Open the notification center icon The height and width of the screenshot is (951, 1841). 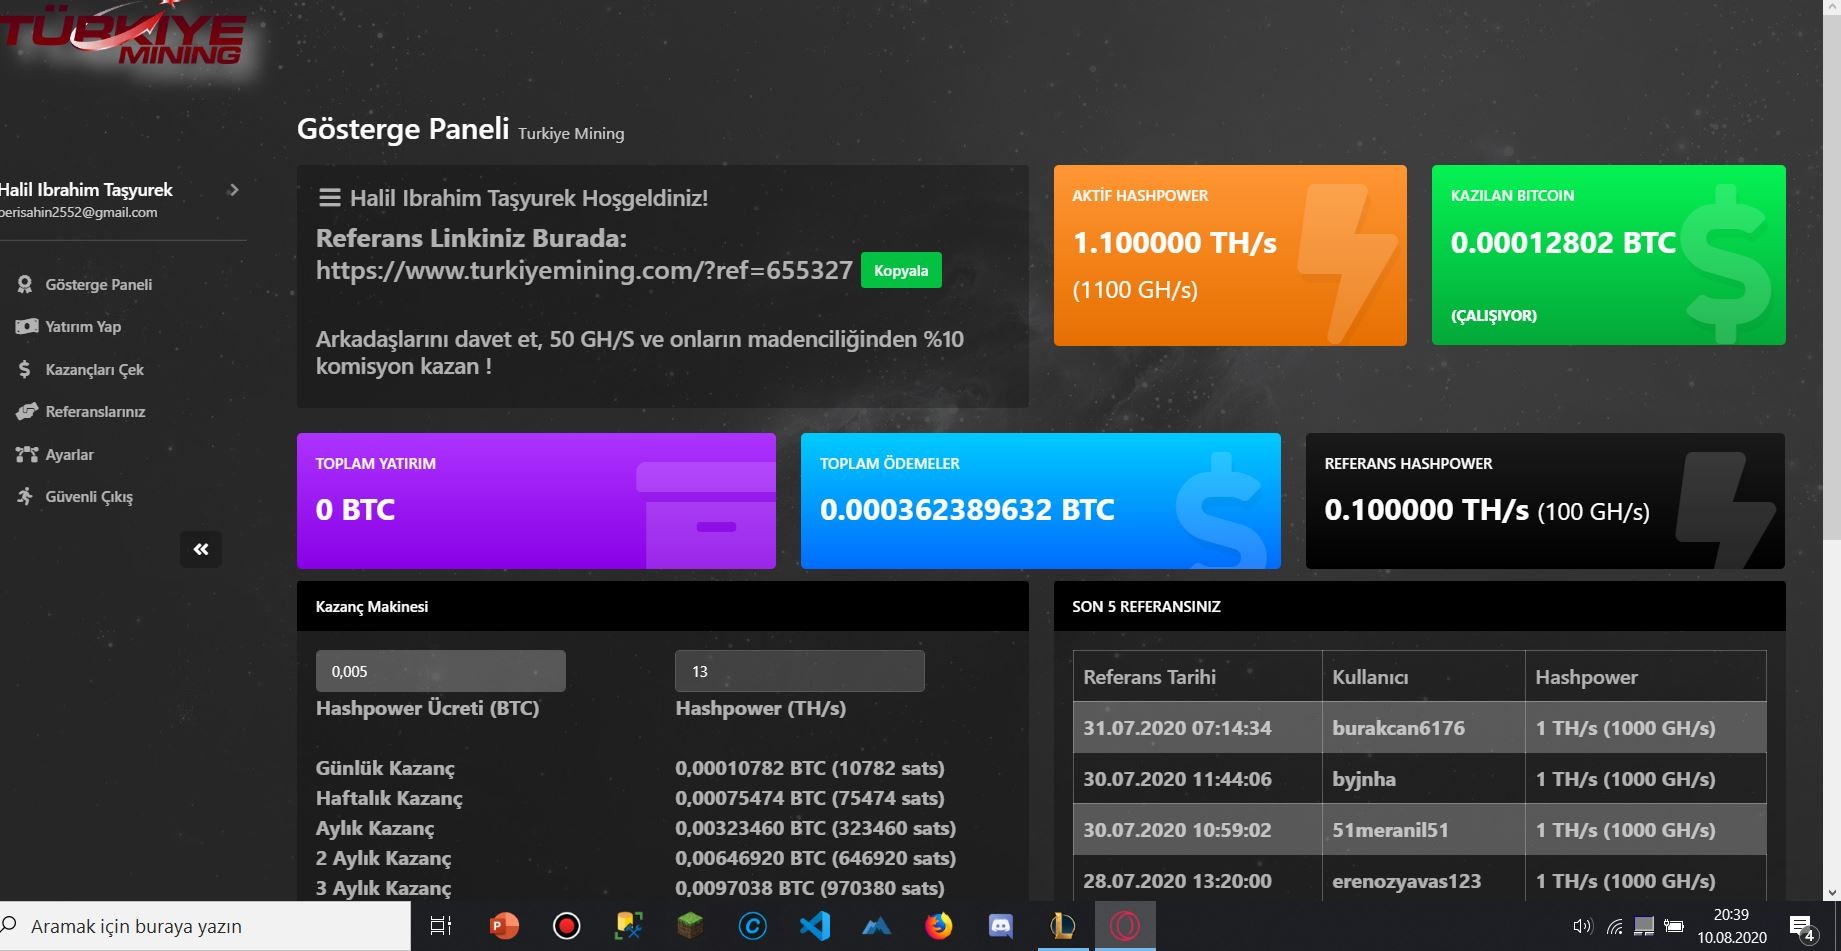(x=1803, y=928)
